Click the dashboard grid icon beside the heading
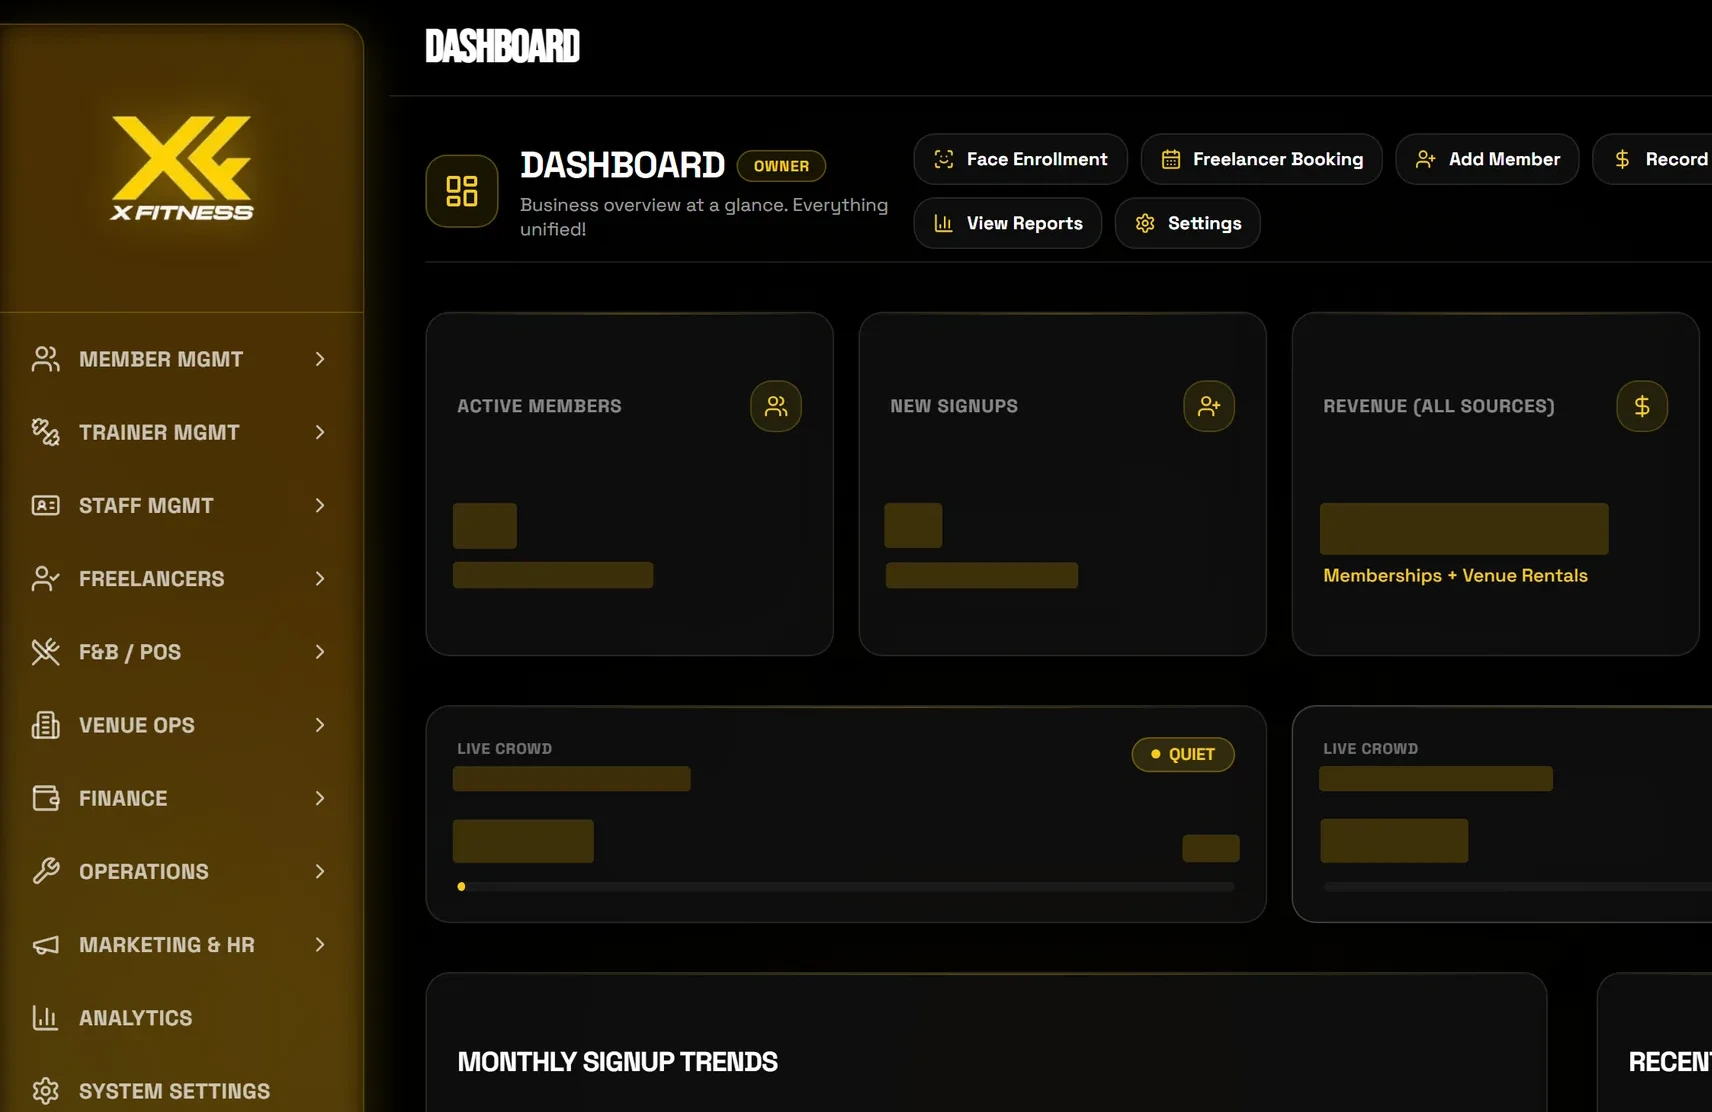 coord(462,191)
